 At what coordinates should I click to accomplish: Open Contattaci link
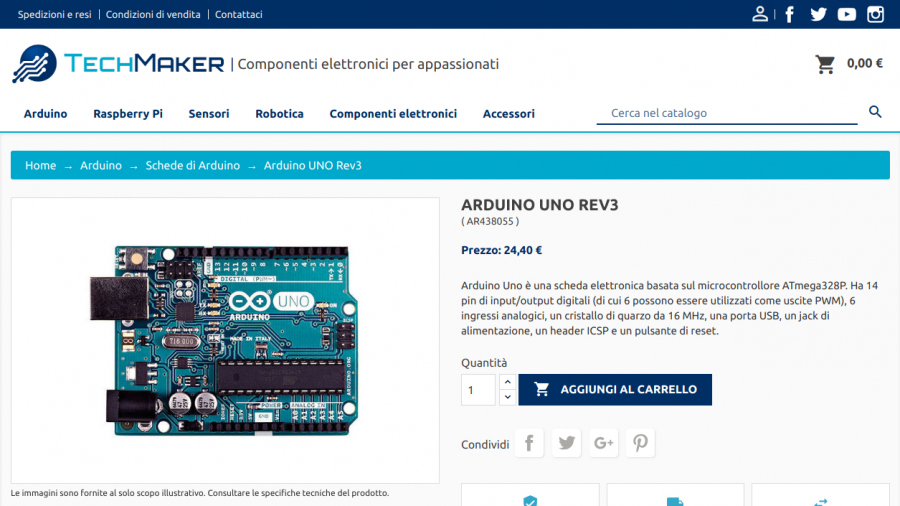[x=239, y=14]
